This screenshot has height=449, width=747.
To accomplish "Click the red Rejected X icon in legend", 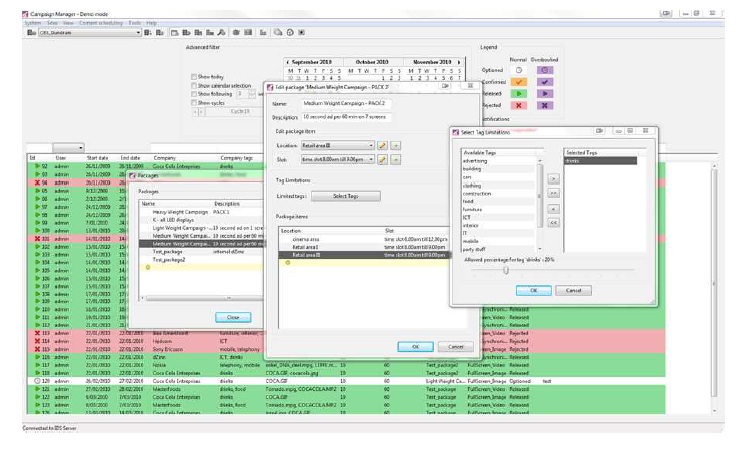I will (518, 104).
